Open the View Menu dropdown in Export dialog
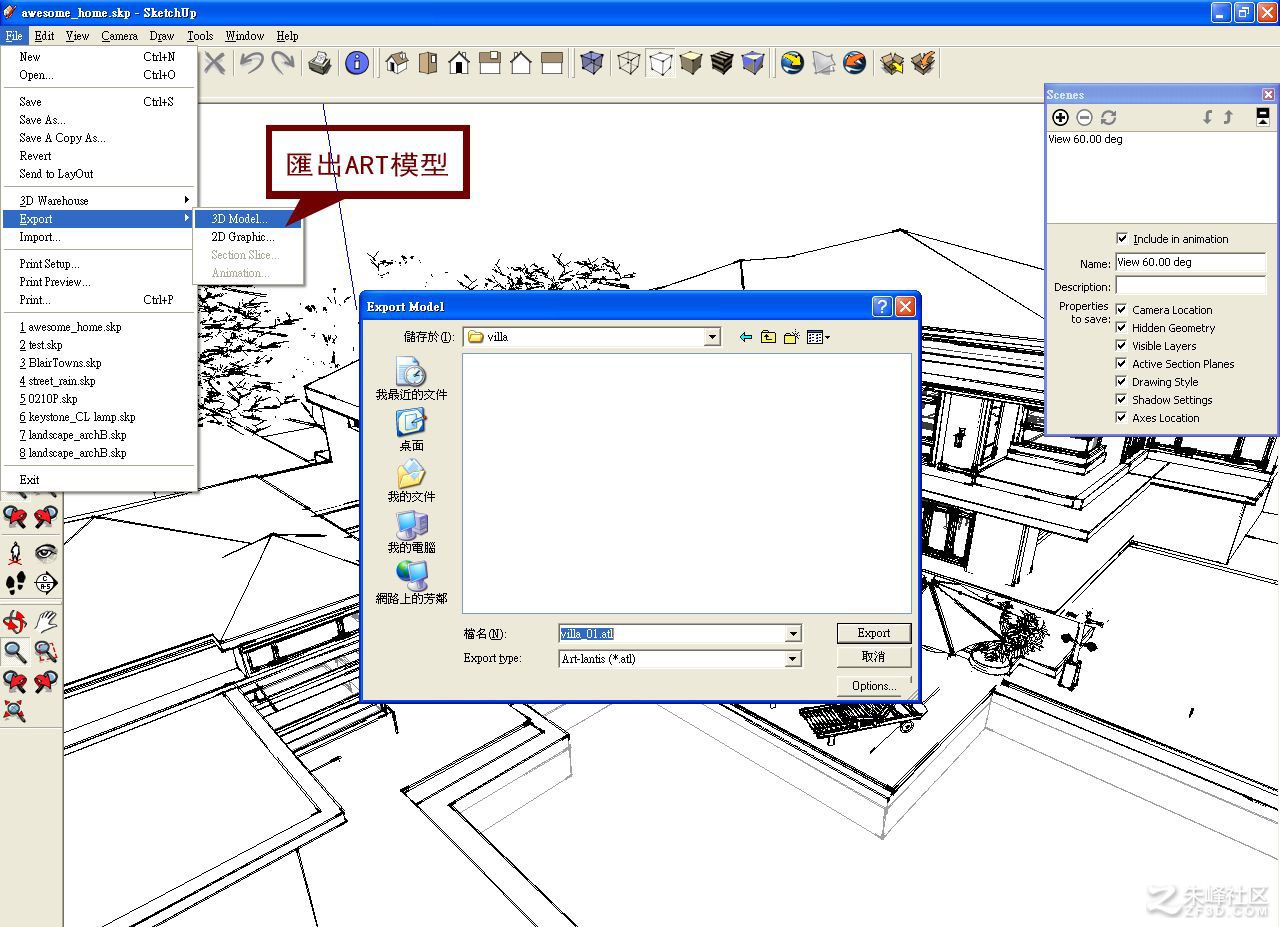 tap(819, 337)
